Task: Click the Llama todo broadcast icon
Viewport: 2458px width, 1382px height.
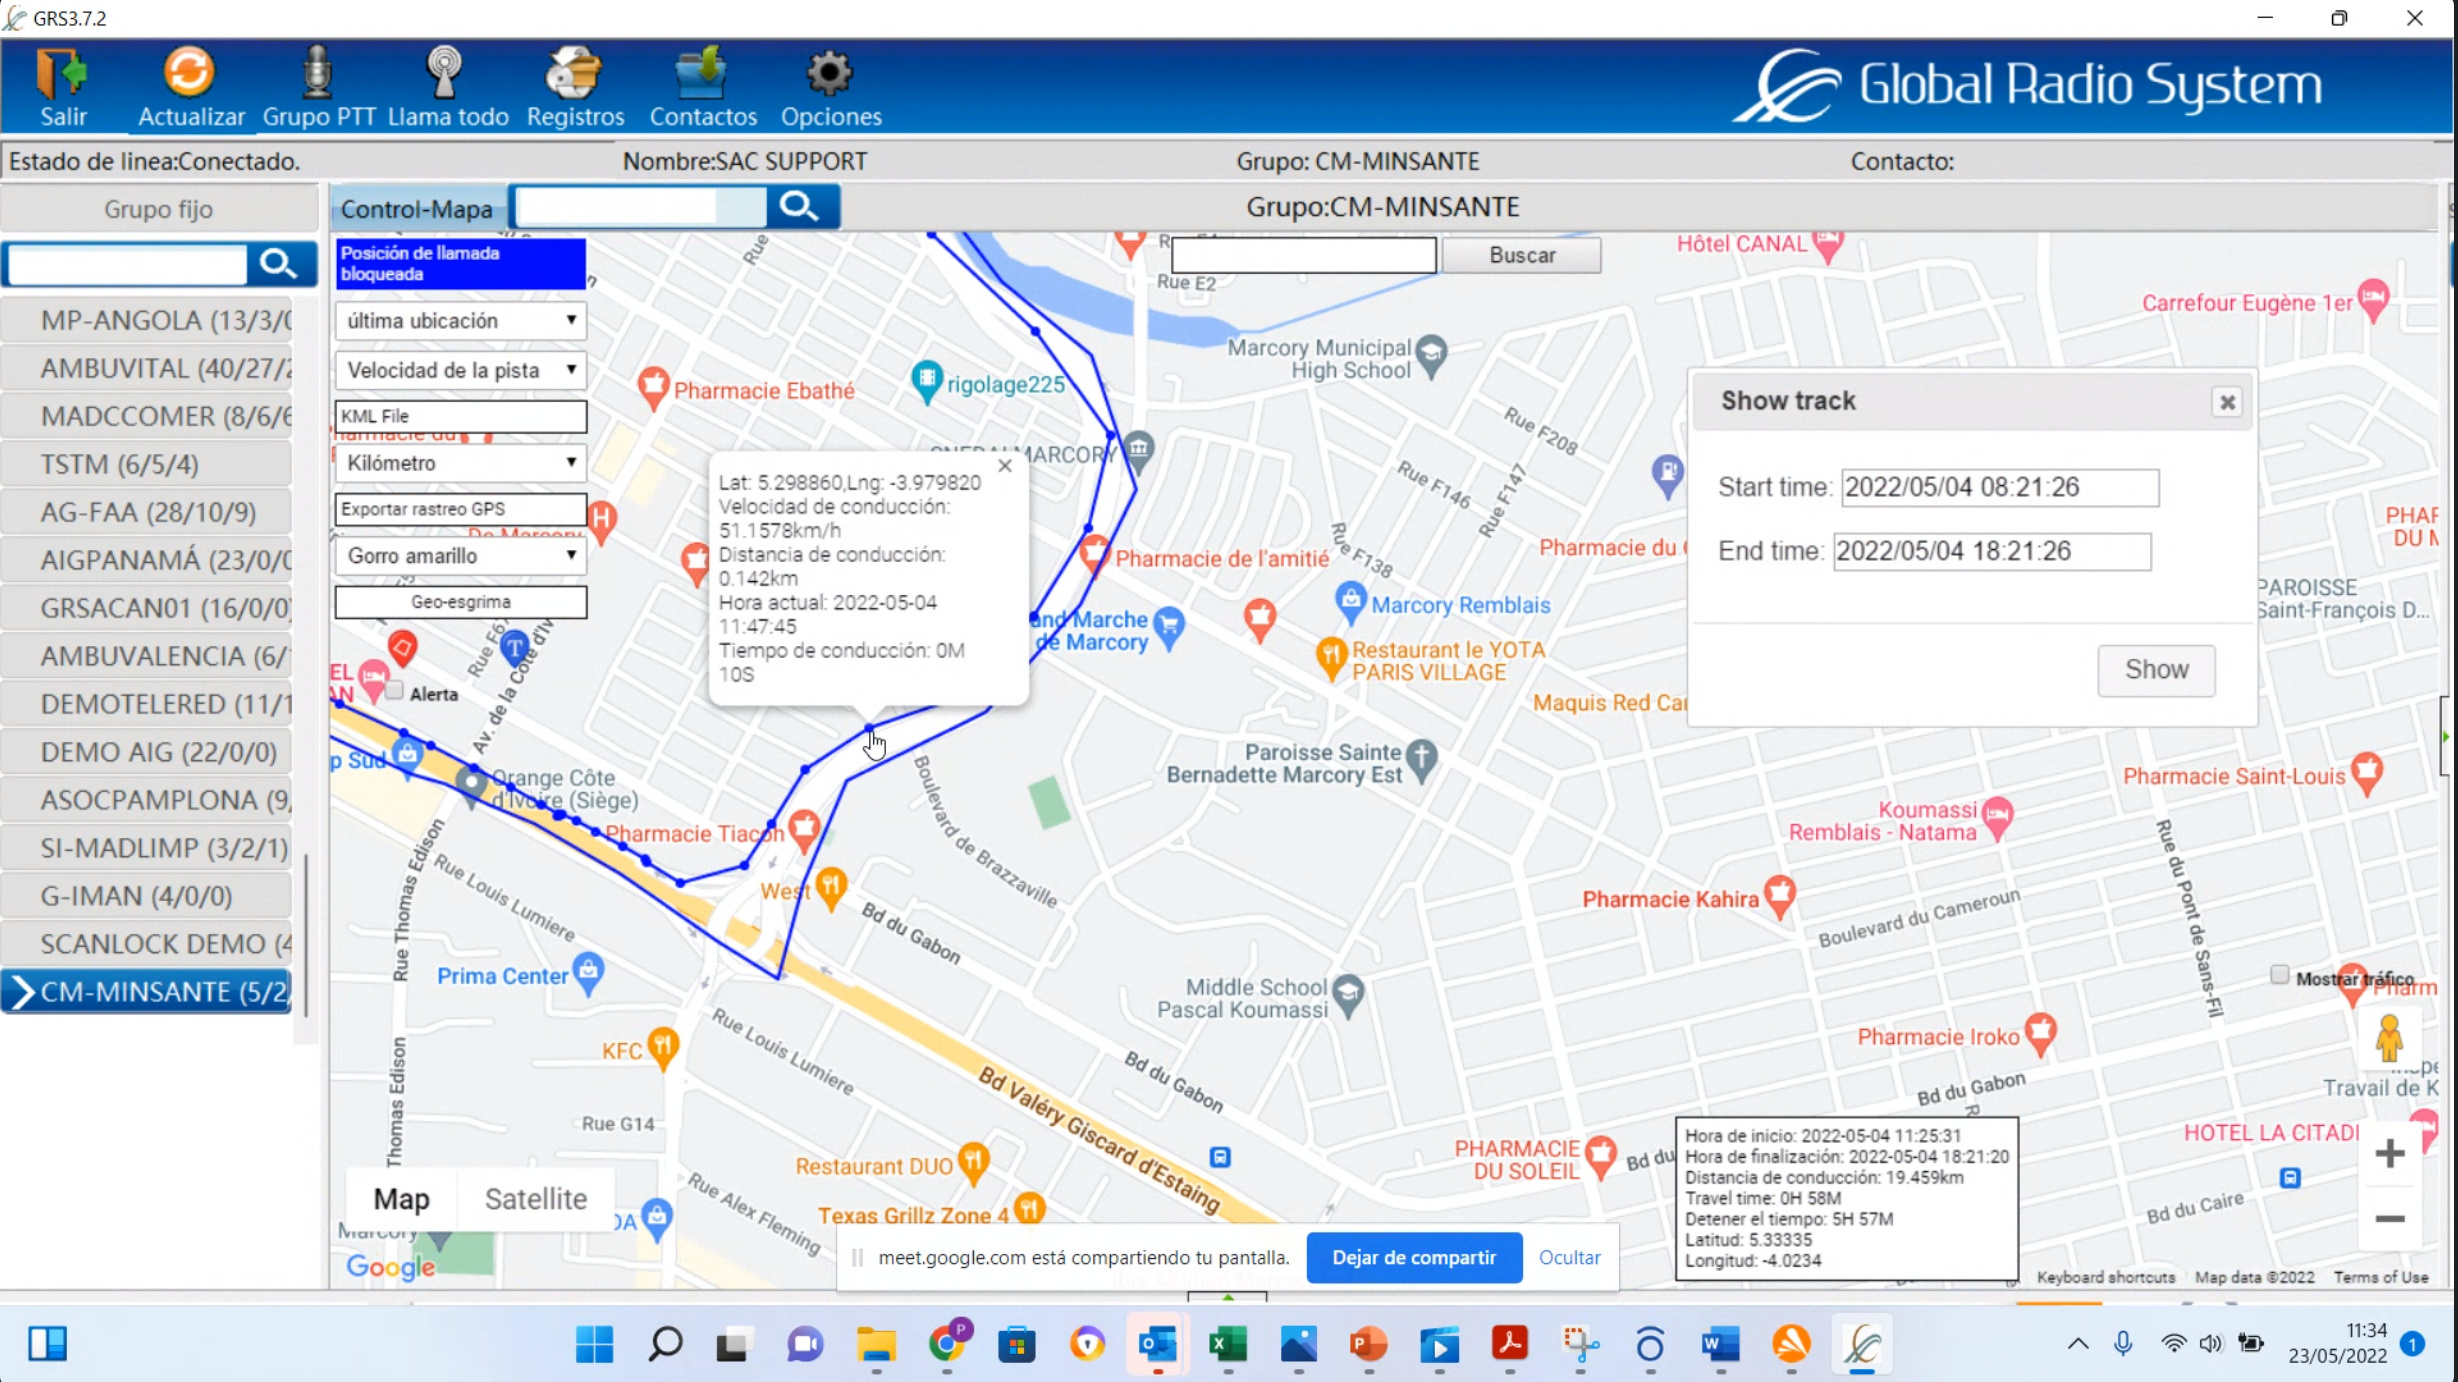Action: [444, 72]
